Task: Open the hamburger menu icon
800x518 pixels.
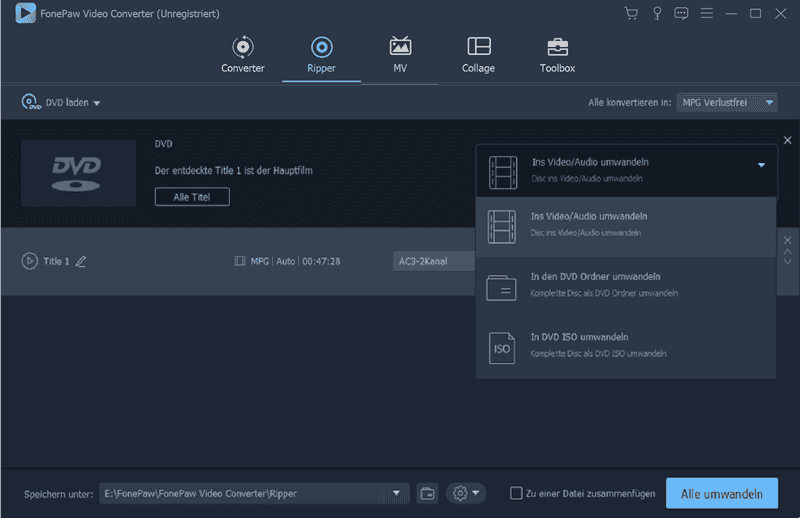Action: click(x=707, y=13)
